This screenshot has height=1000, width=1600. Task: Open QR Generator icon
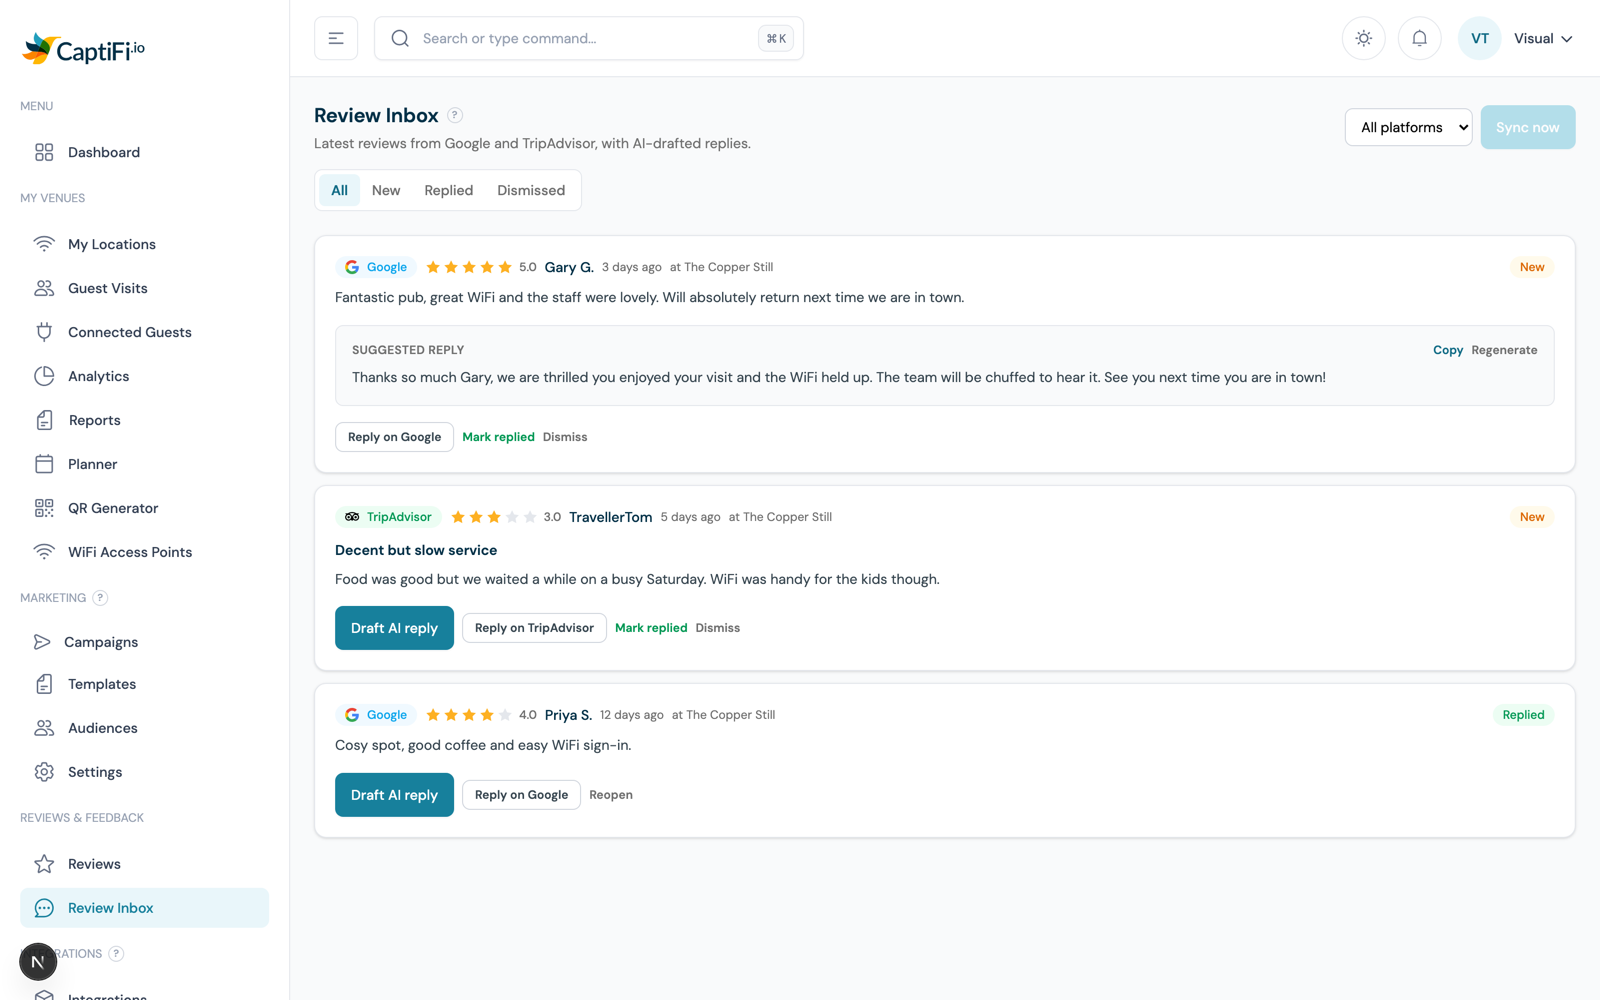click(44, 508)
